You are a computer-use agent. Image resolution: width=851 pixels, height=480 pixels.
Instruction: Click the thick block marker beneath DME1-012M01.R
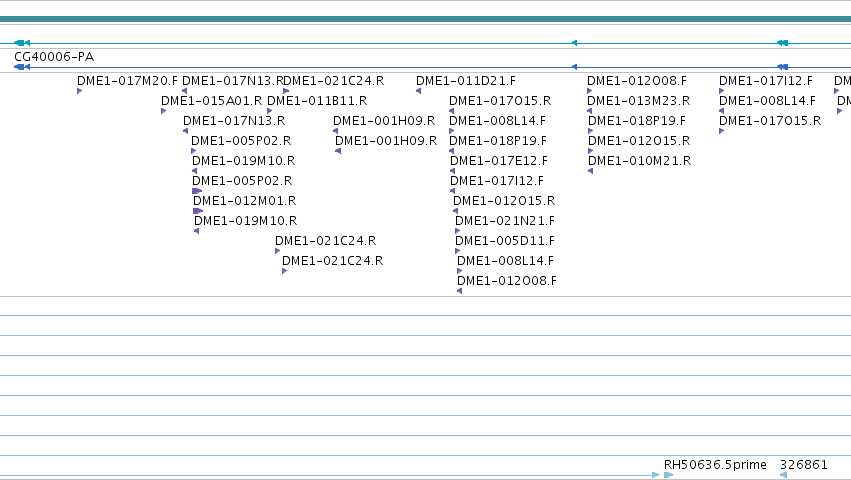click(x=198, y=211)
